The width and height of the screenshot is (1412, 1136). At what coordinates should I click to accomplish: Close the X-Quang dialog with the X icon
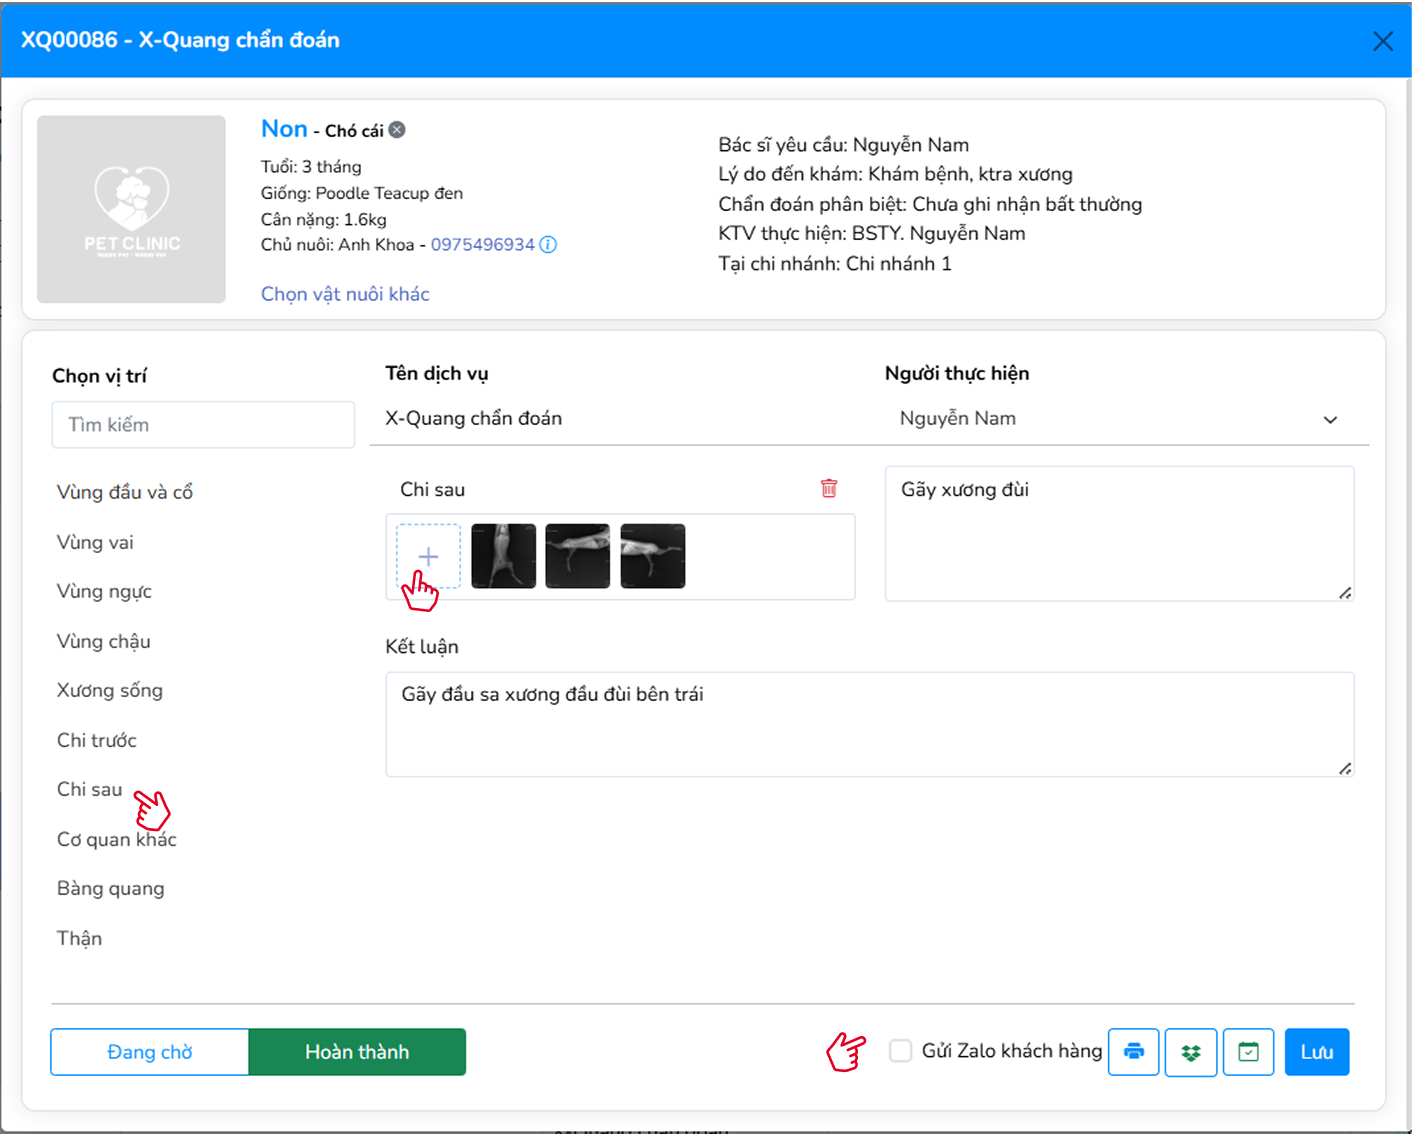1382,41
